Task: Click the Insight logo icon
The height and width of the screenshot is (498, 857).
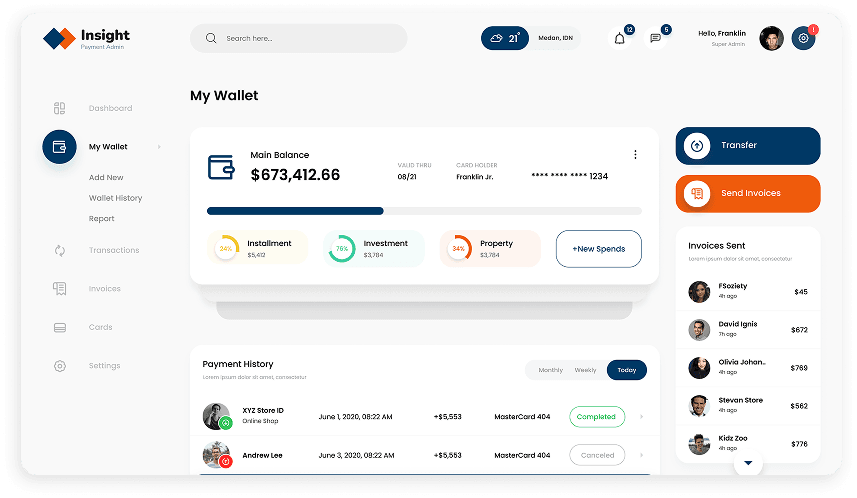Action: [59, 38]
